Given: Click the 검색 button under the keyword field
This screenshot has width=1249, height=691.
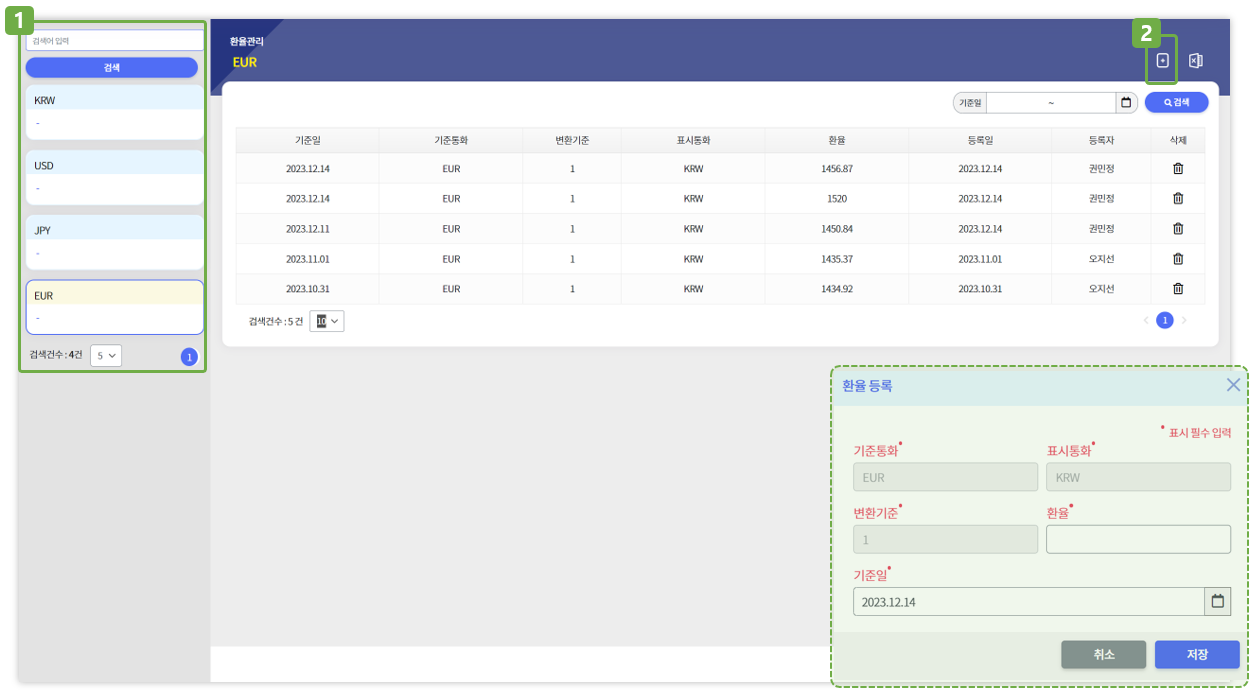Looking at the screenshot, I should click(x=112, y=68).
